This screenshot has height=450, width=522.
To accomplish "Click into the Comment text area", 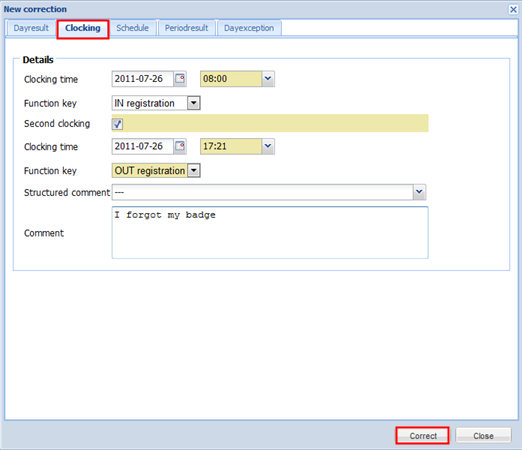I will pyautogui.click(x=270, y=232).
